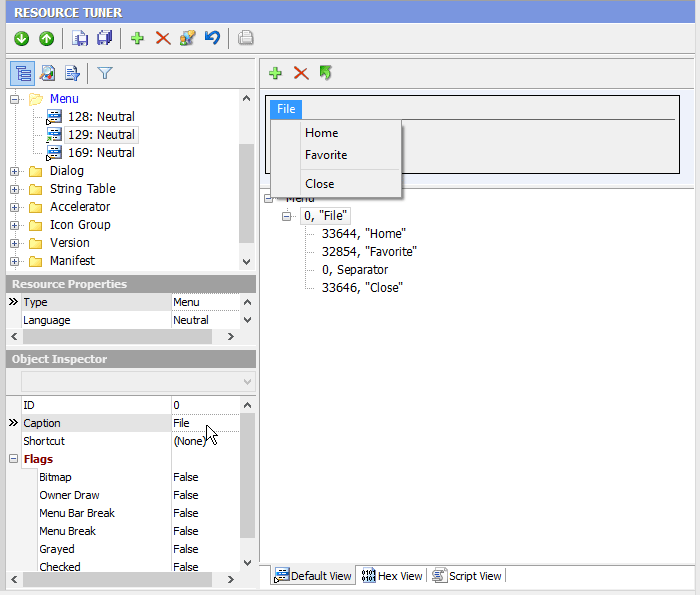The image size is (700, 595).
Task: Select tree item 32854, "Favorite"
Action: [369, 252]
